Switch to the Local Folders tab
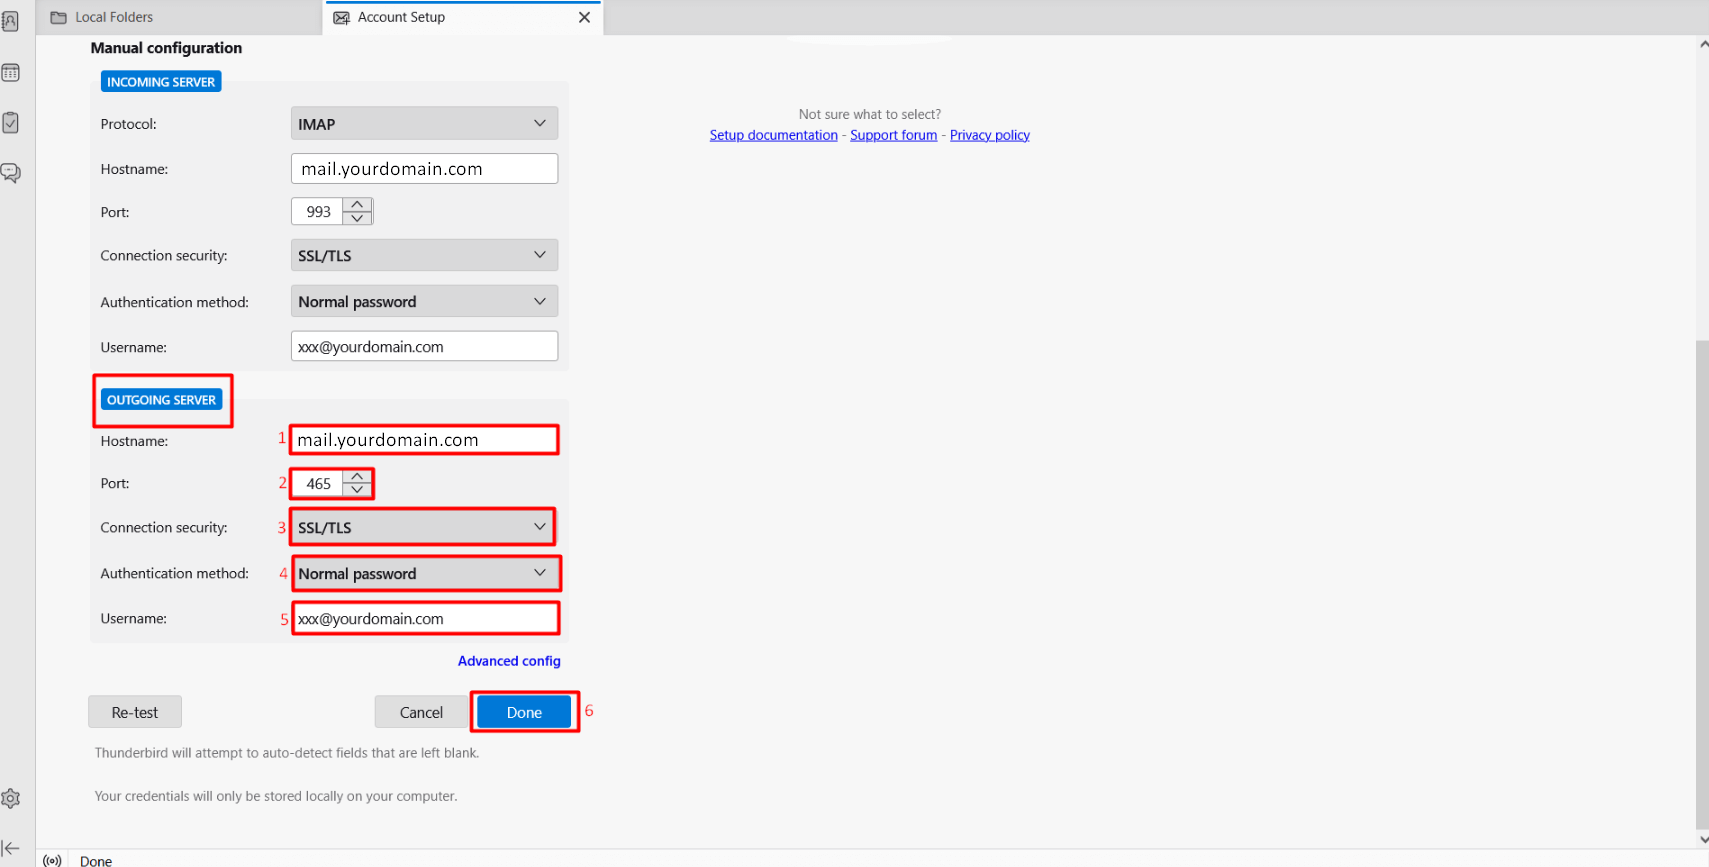1709x867 pixels. [x=114, y=17]
